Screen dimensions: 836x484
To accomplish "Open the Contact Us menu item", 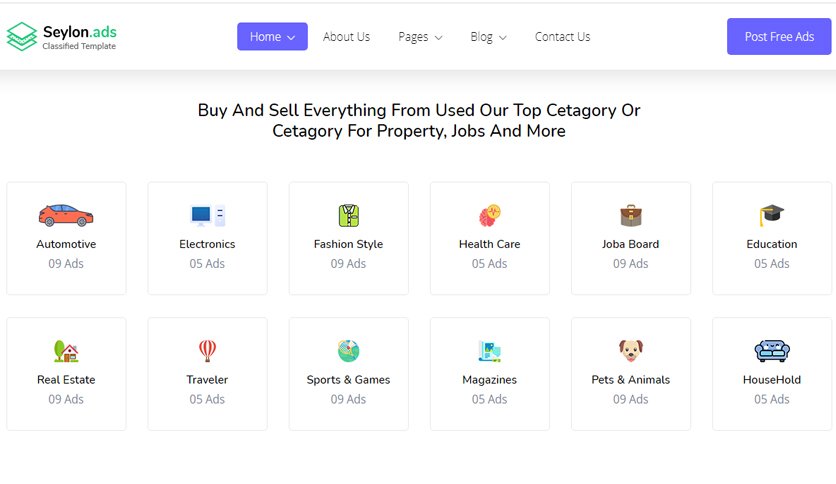I will pyautogui.click(x=562, y=37).
